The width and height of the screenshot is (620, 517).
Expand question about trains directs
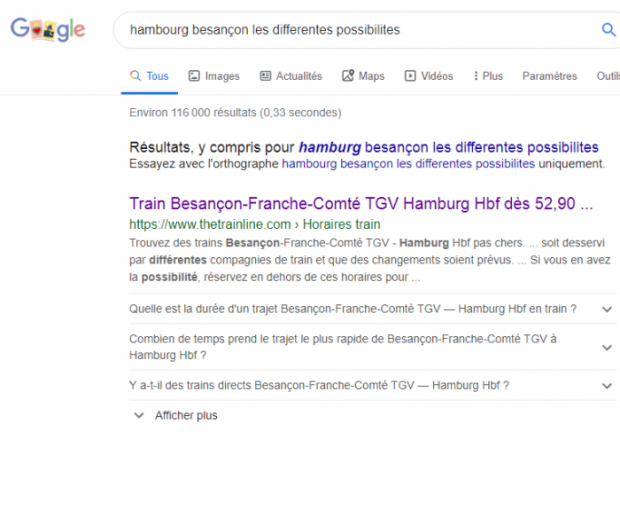(x=372, y=385)
